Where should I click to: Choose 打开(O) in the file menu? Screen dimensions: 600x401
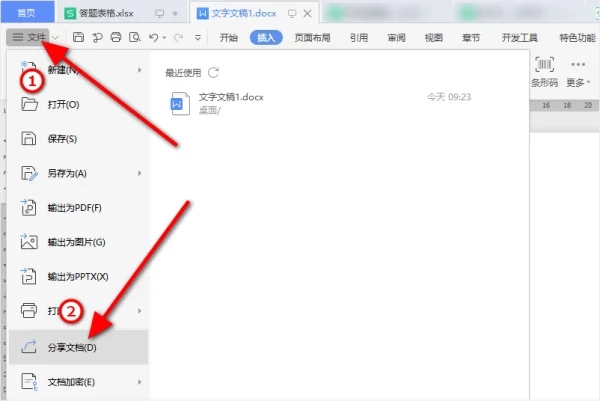tap(78, 104)
